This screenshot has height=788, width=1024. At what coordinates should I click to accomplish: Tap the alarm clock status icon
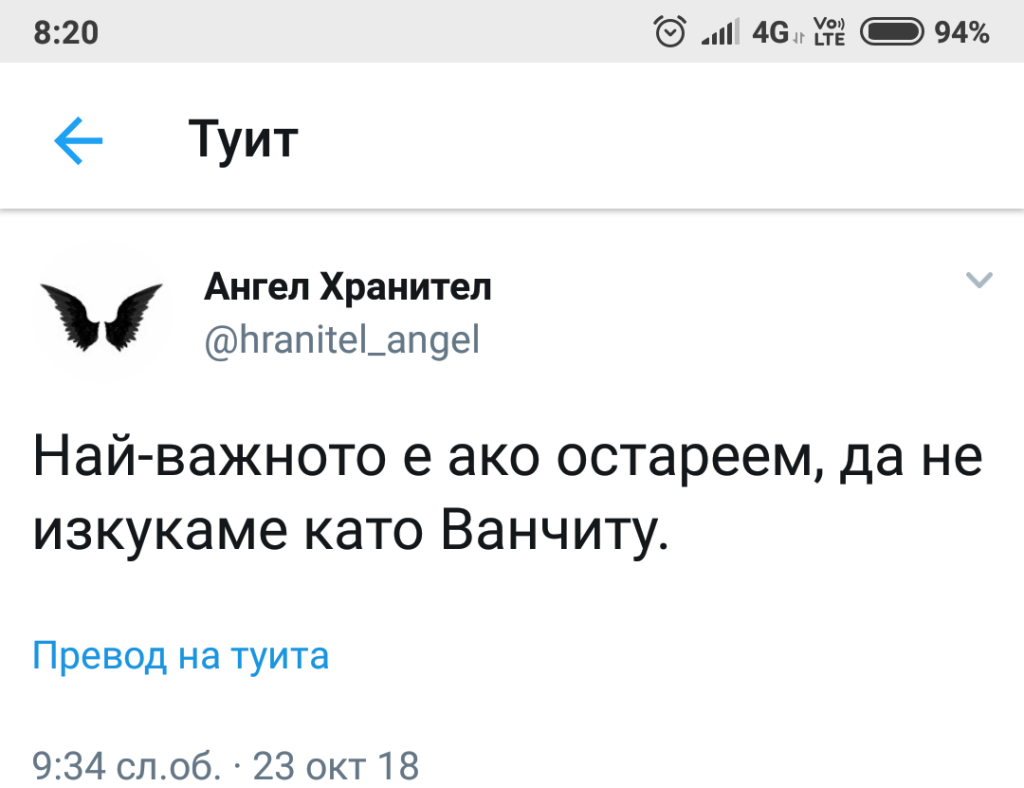(669, 32)
